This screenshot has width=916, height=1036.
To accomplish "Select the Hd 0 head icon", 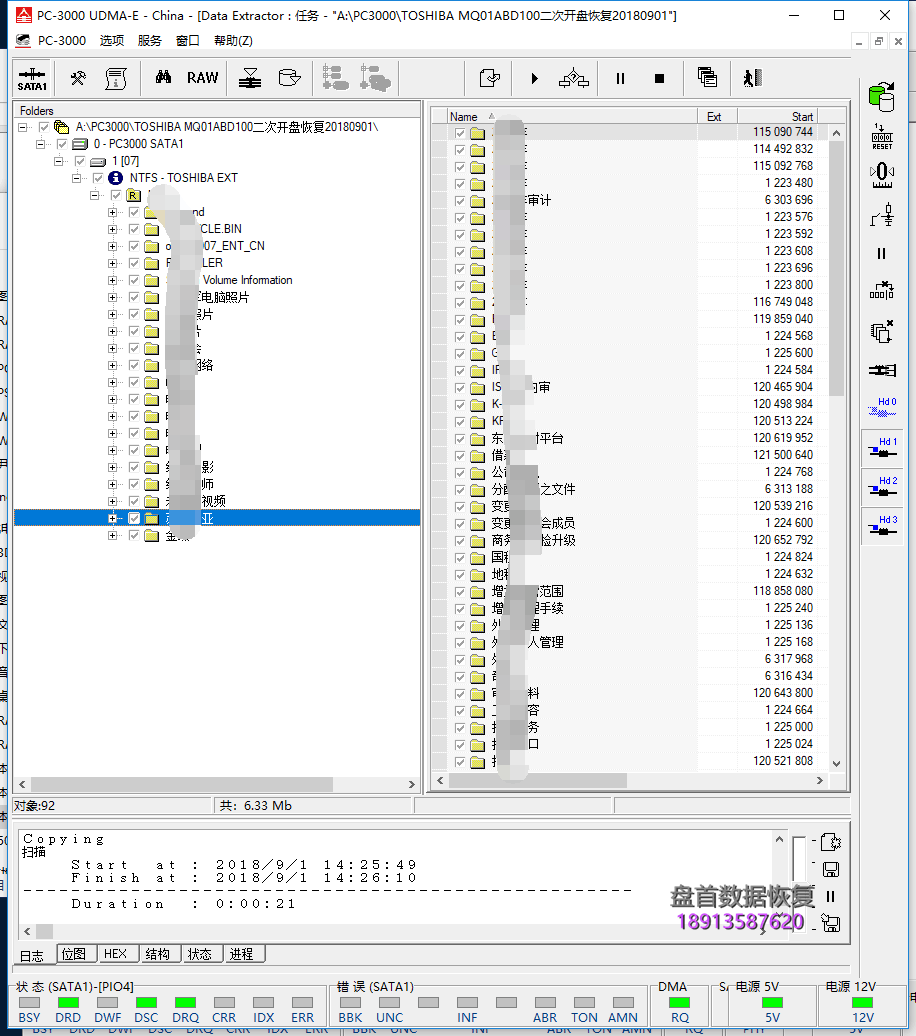I will [x=881, y=408].
